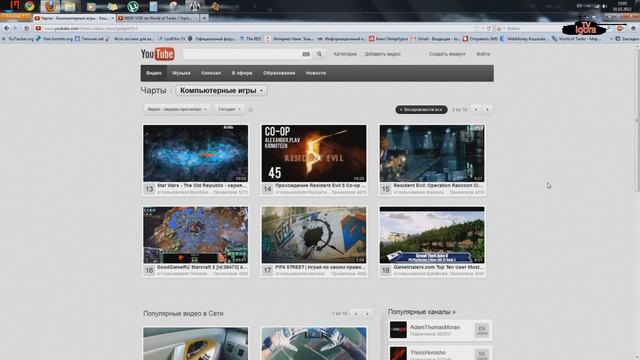Open the Популярные каналы heading link
This screenshot has width=640, height=360.
pyautogui.click(x=422, y=312)
